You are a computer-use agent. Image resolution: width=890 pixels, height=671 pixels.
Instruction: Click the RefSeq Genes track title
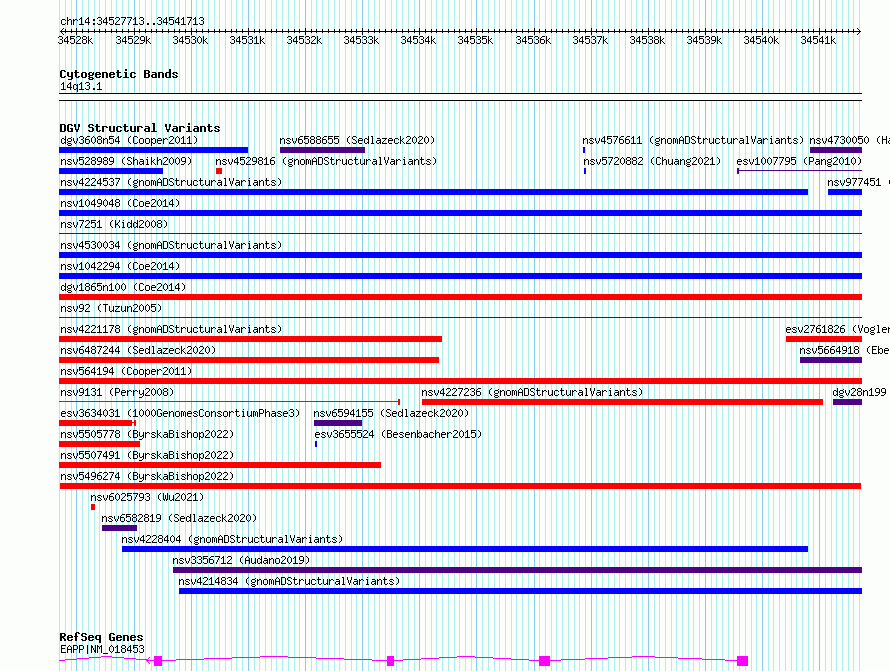point(101,637)
